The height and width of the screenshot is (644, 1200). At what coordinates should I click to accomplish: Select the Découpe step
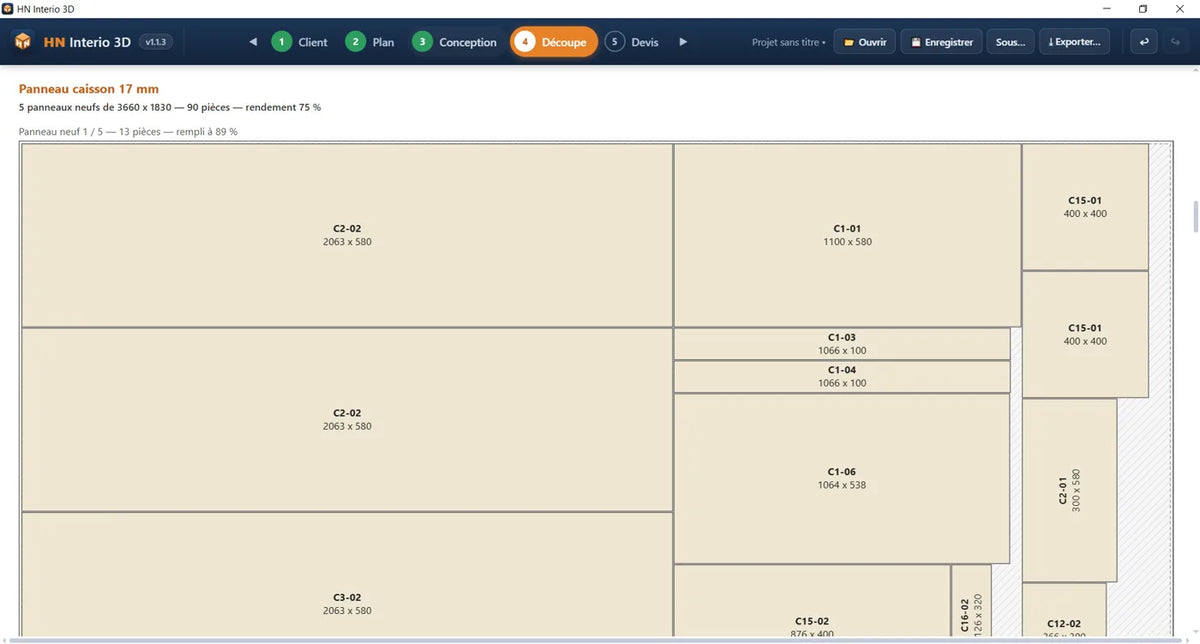[x=554, y=42]
